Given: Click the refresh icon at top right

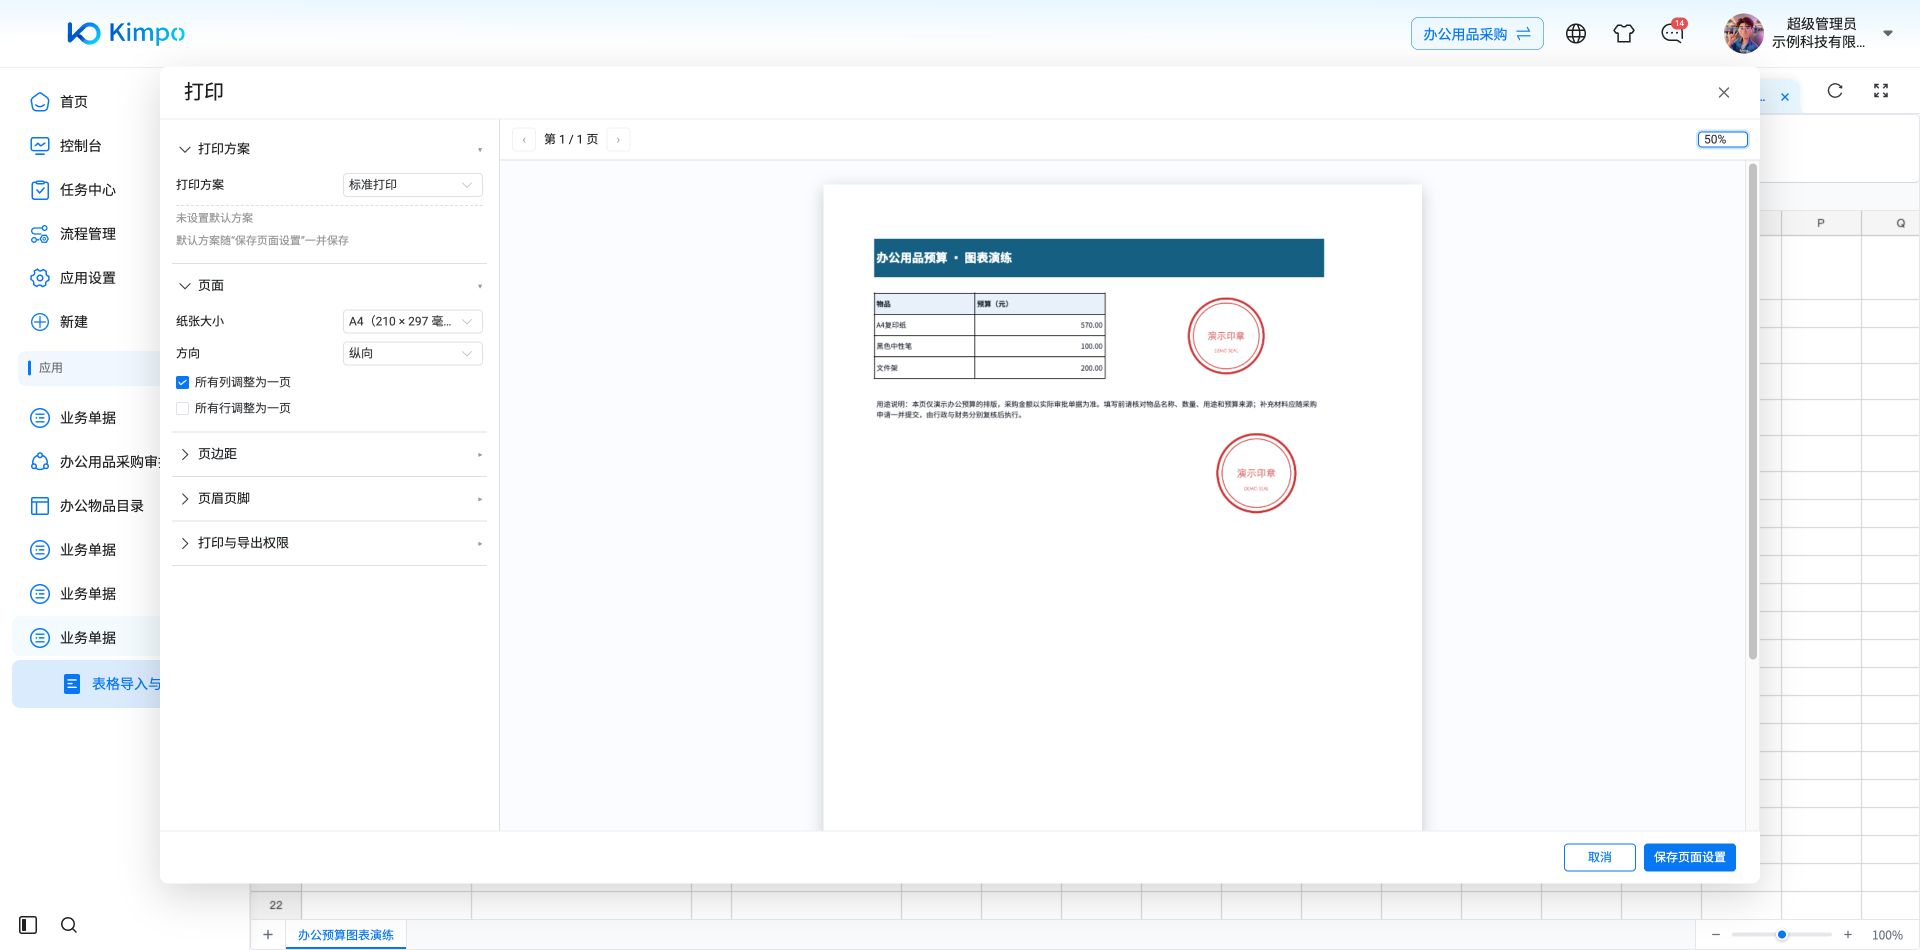Looking at the screenshot, I should pyautogui.click(x=1835, y=91).
